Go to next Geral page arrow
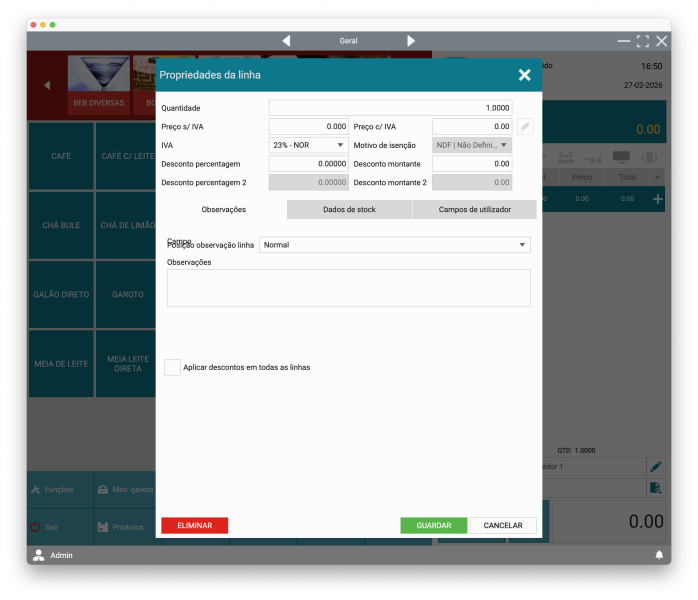 coord(411,41)
